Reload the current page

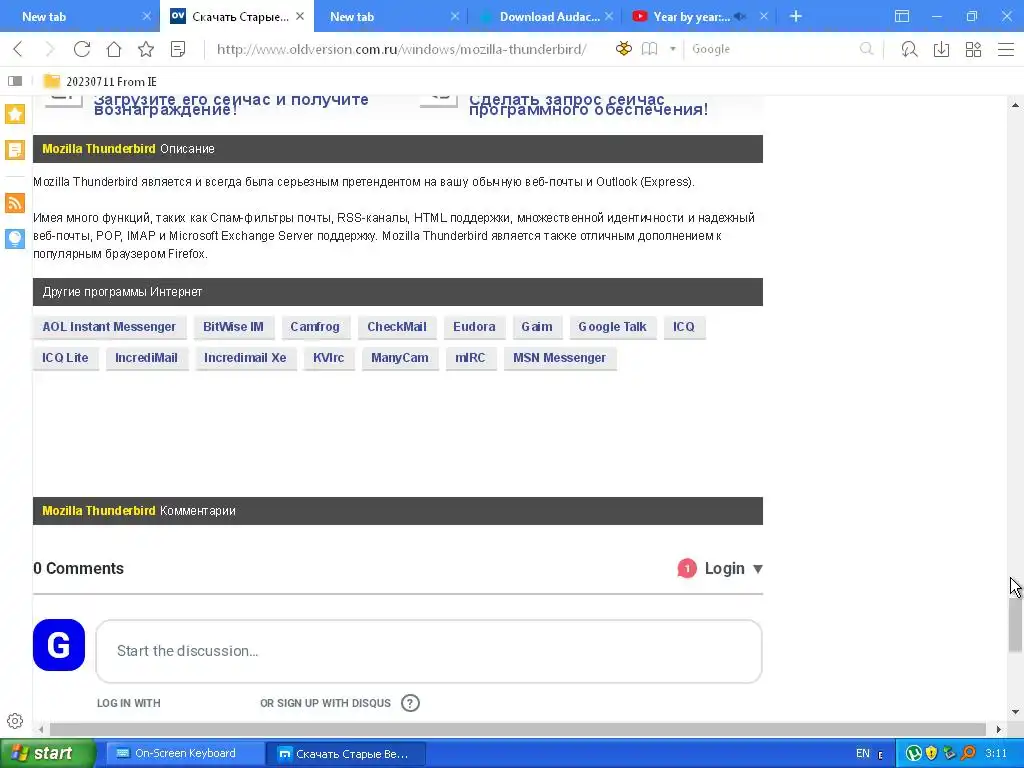(x=82, y=49)
